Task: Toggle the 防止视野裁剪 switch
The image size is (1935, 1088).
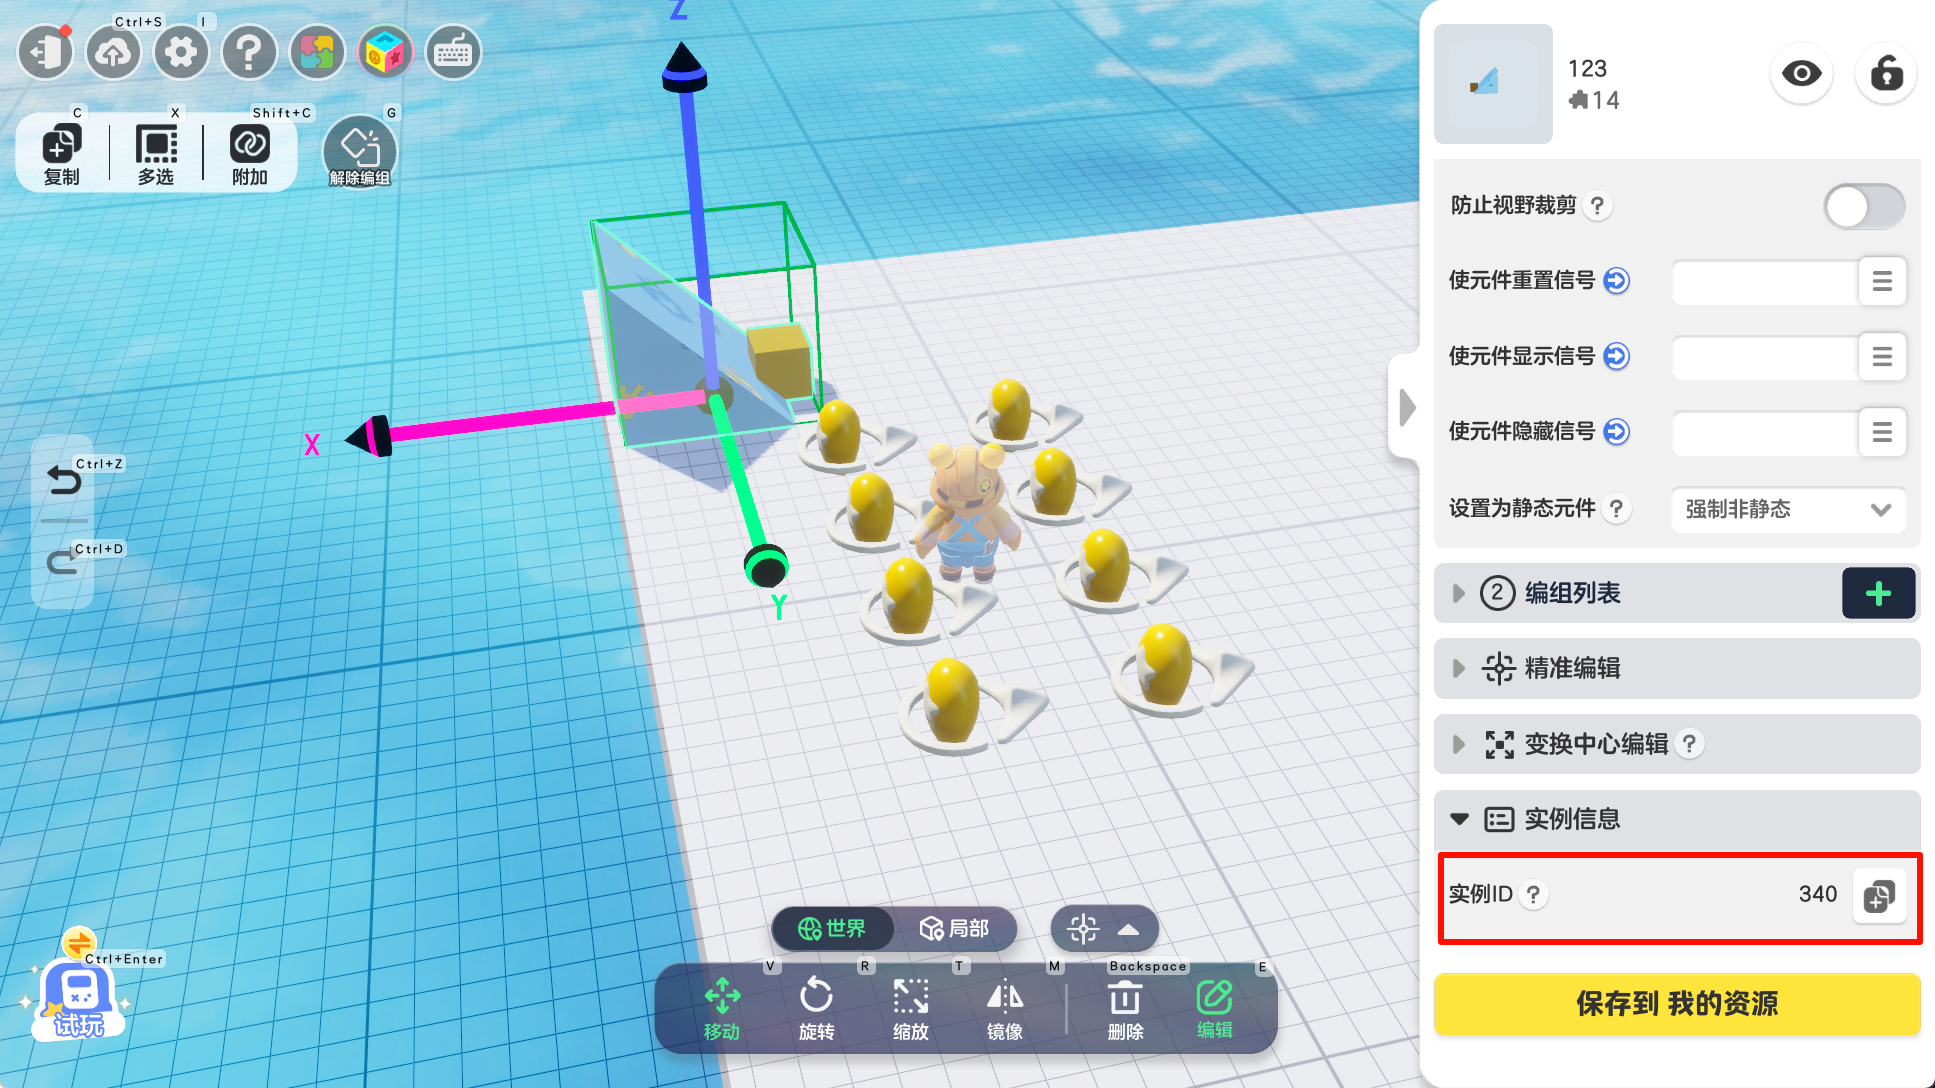Action: click(x=1863, y=207)
